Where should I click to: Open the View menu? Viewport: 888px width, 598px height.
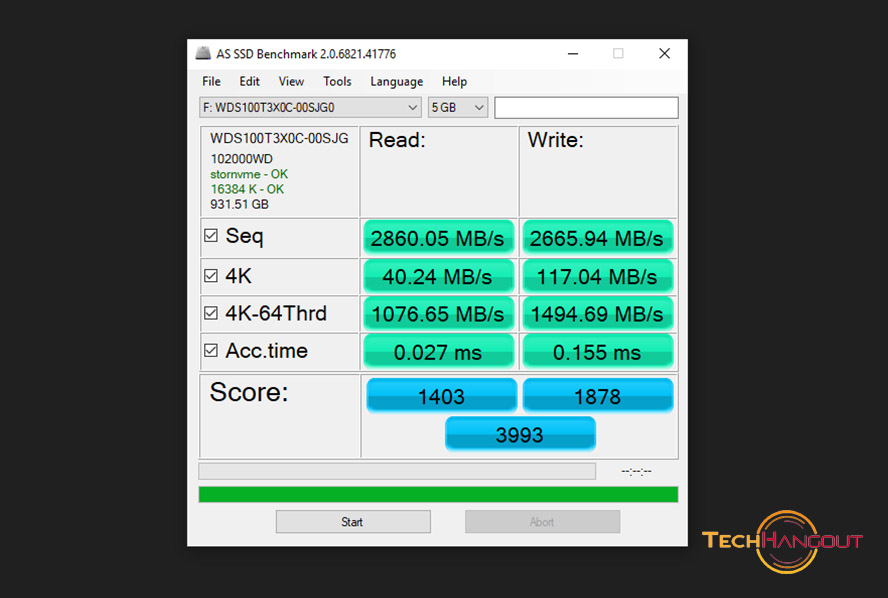point(291,82)
